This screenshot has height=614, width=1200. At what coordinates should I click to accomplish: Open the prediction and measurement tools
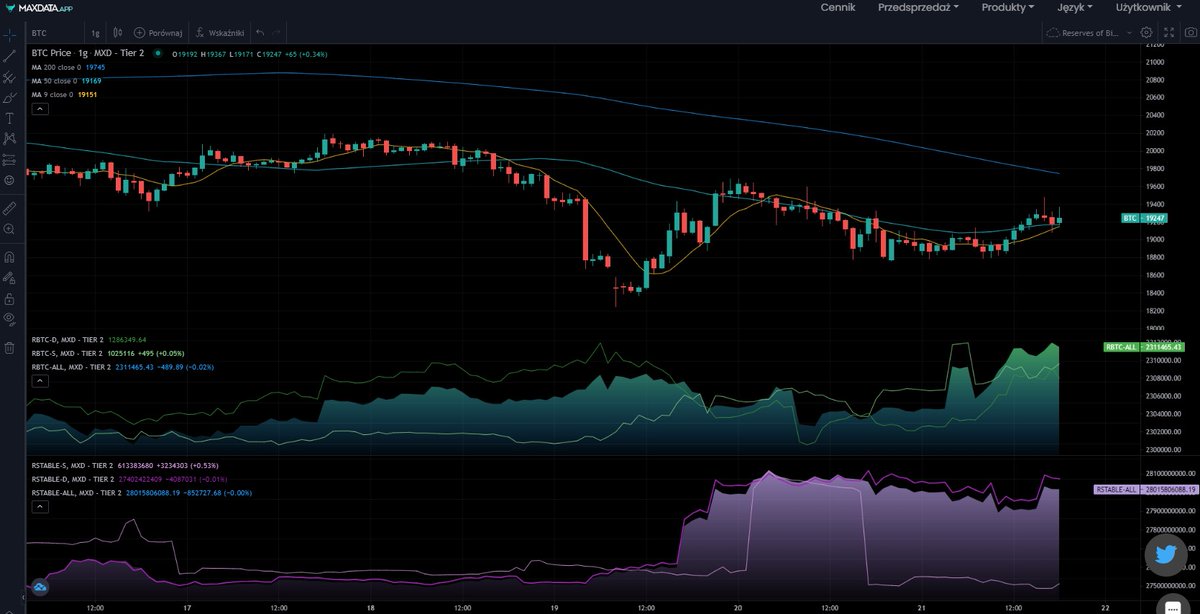(x=9, y=159)
